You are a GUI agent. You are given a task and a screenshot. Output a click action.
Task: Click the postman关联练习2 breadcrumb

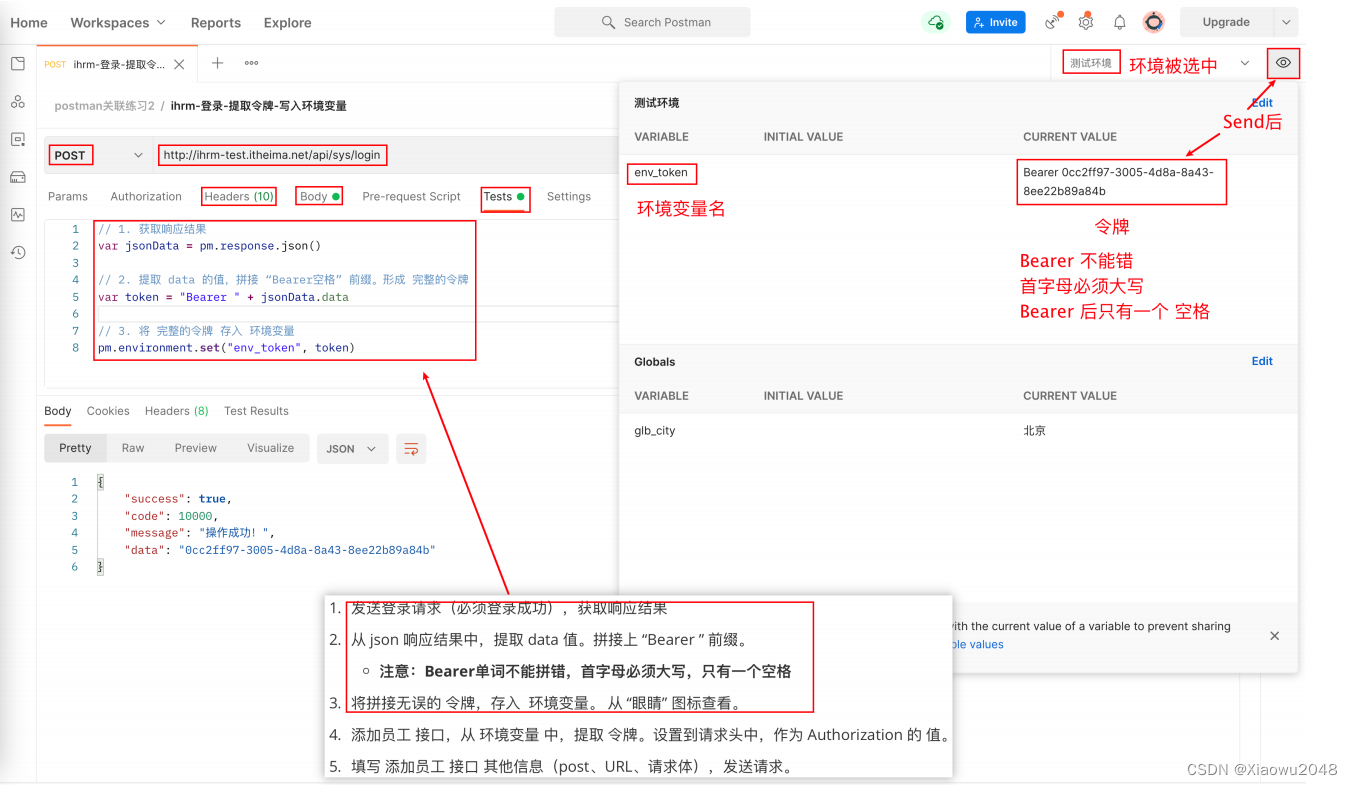[x=104, y=106]
